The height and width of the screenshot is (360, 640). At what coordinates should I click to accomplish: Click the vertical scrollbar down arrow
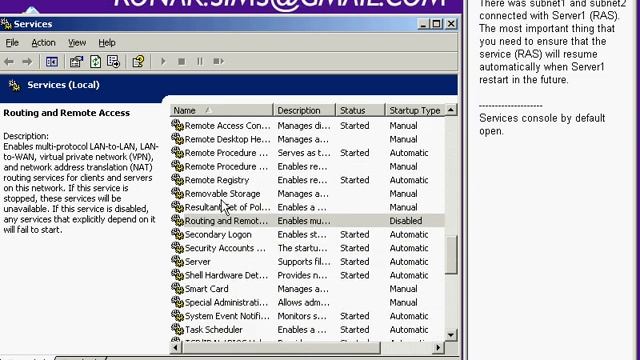click(451, 335)
